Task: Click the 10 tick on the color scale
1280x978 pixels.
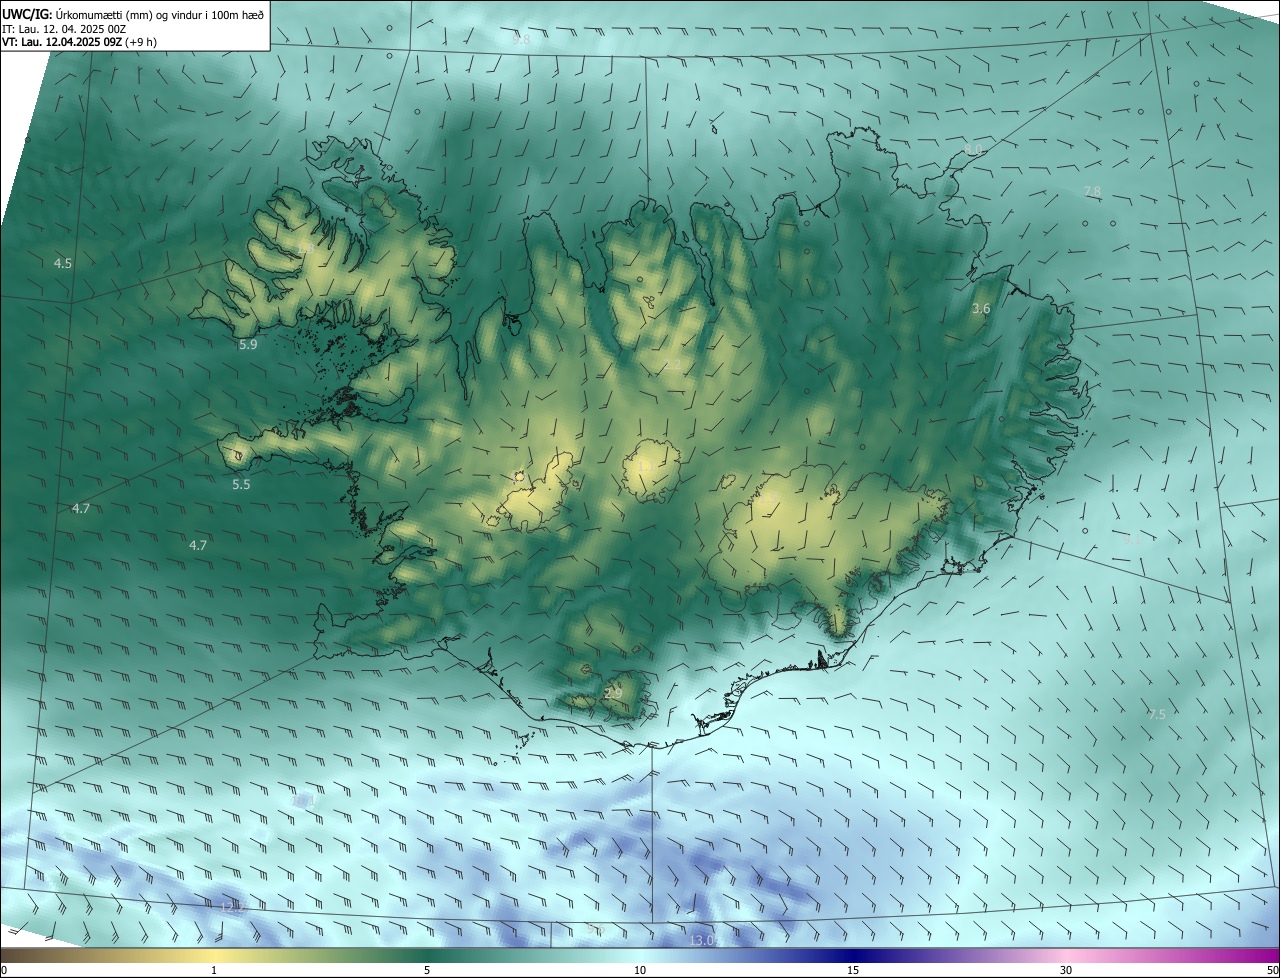Action: (x=640, y=970)
